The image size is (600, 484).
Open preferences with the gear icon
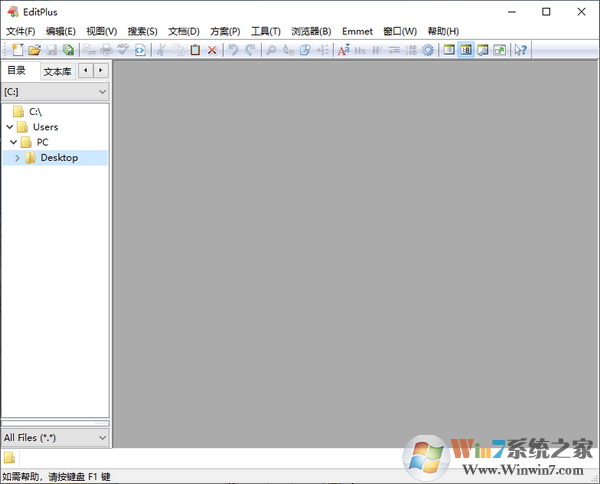428,50
